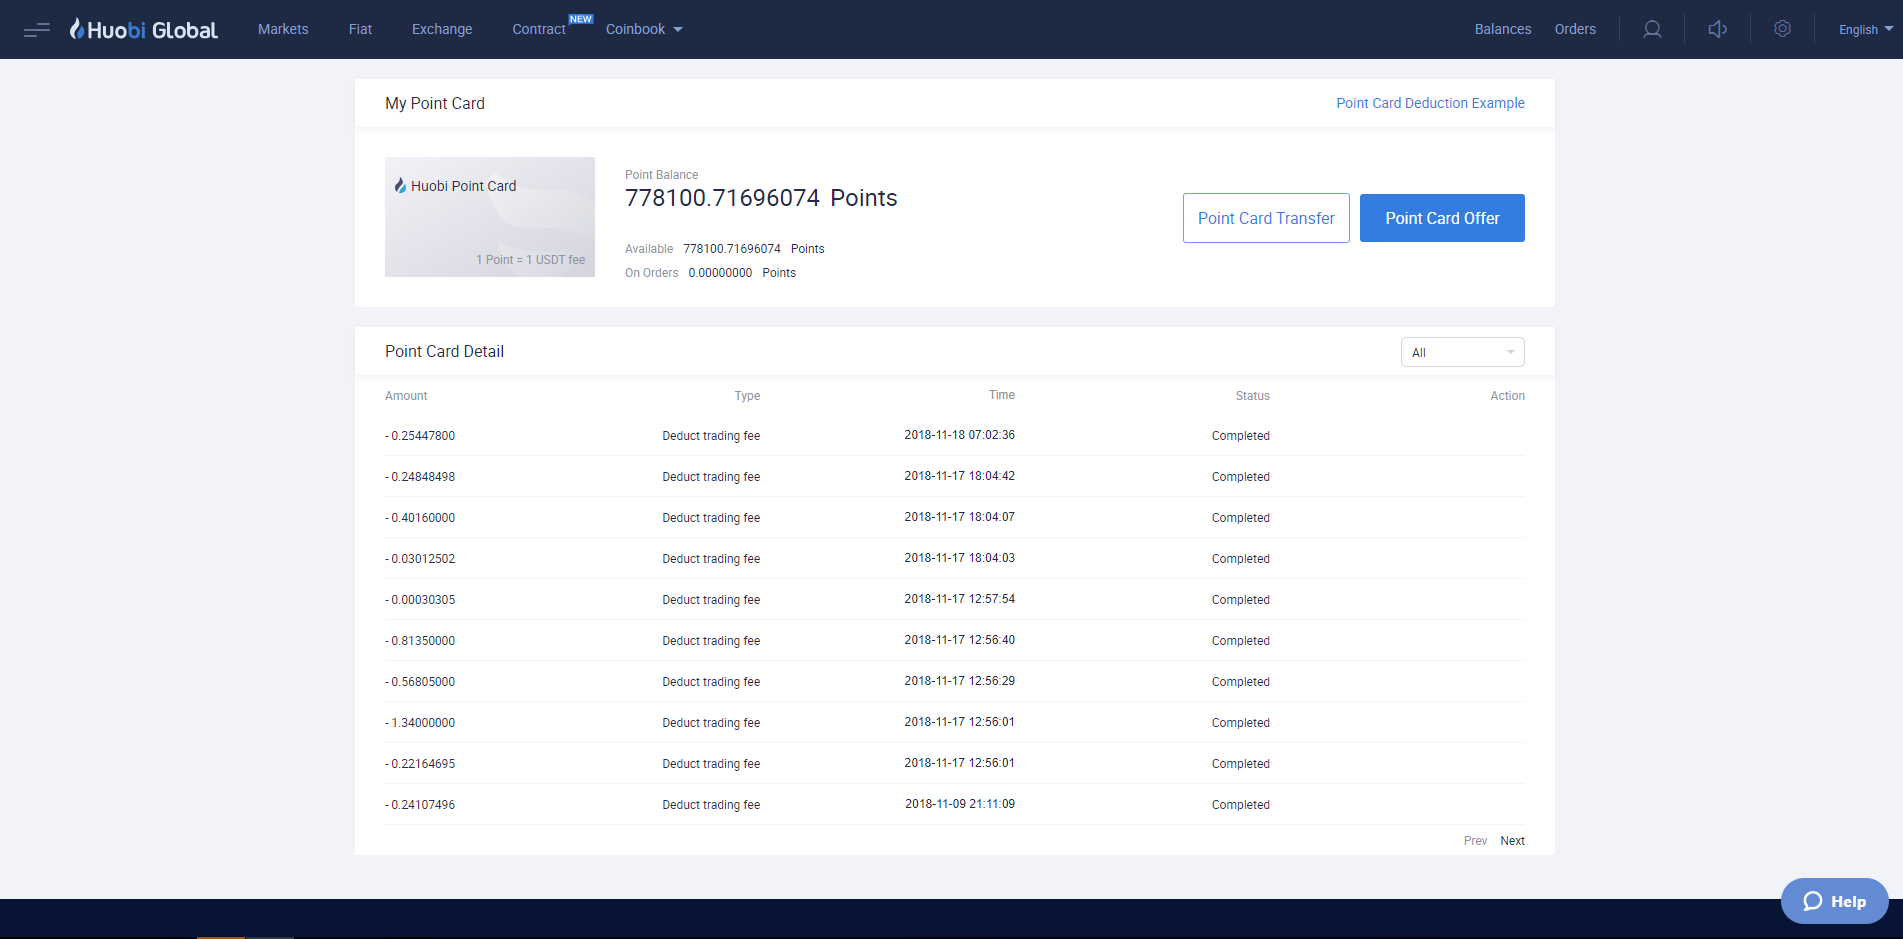Select the point balance 778100.71696074 Points
The width and height of the screenshot is (1903, 939).
761,198
